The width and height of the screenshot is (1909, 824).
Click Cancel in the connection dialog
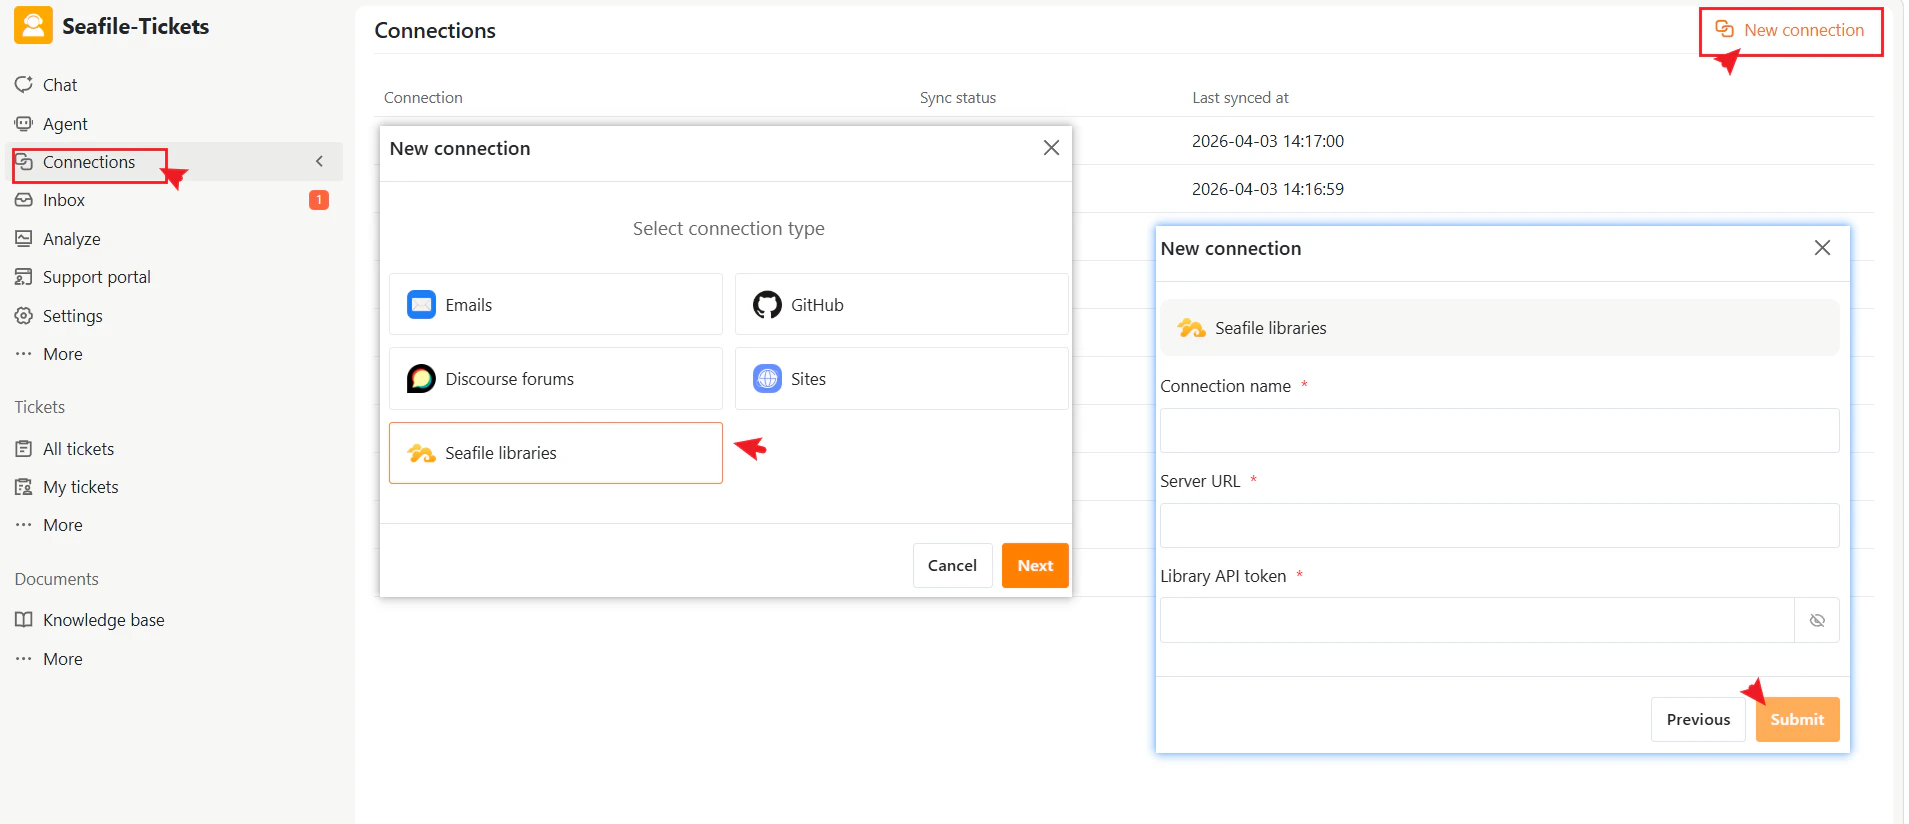pyautogui.click(x=952, y=565)
